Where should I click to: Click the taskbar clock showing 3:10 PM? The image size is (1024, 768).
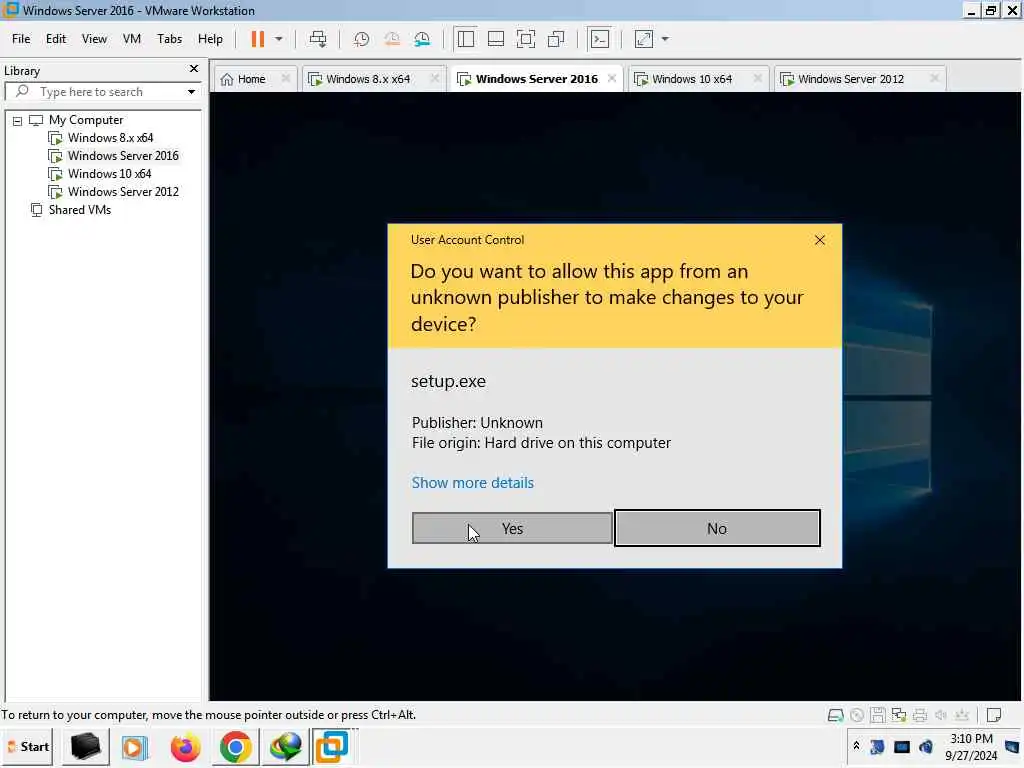tap(971, 747)
